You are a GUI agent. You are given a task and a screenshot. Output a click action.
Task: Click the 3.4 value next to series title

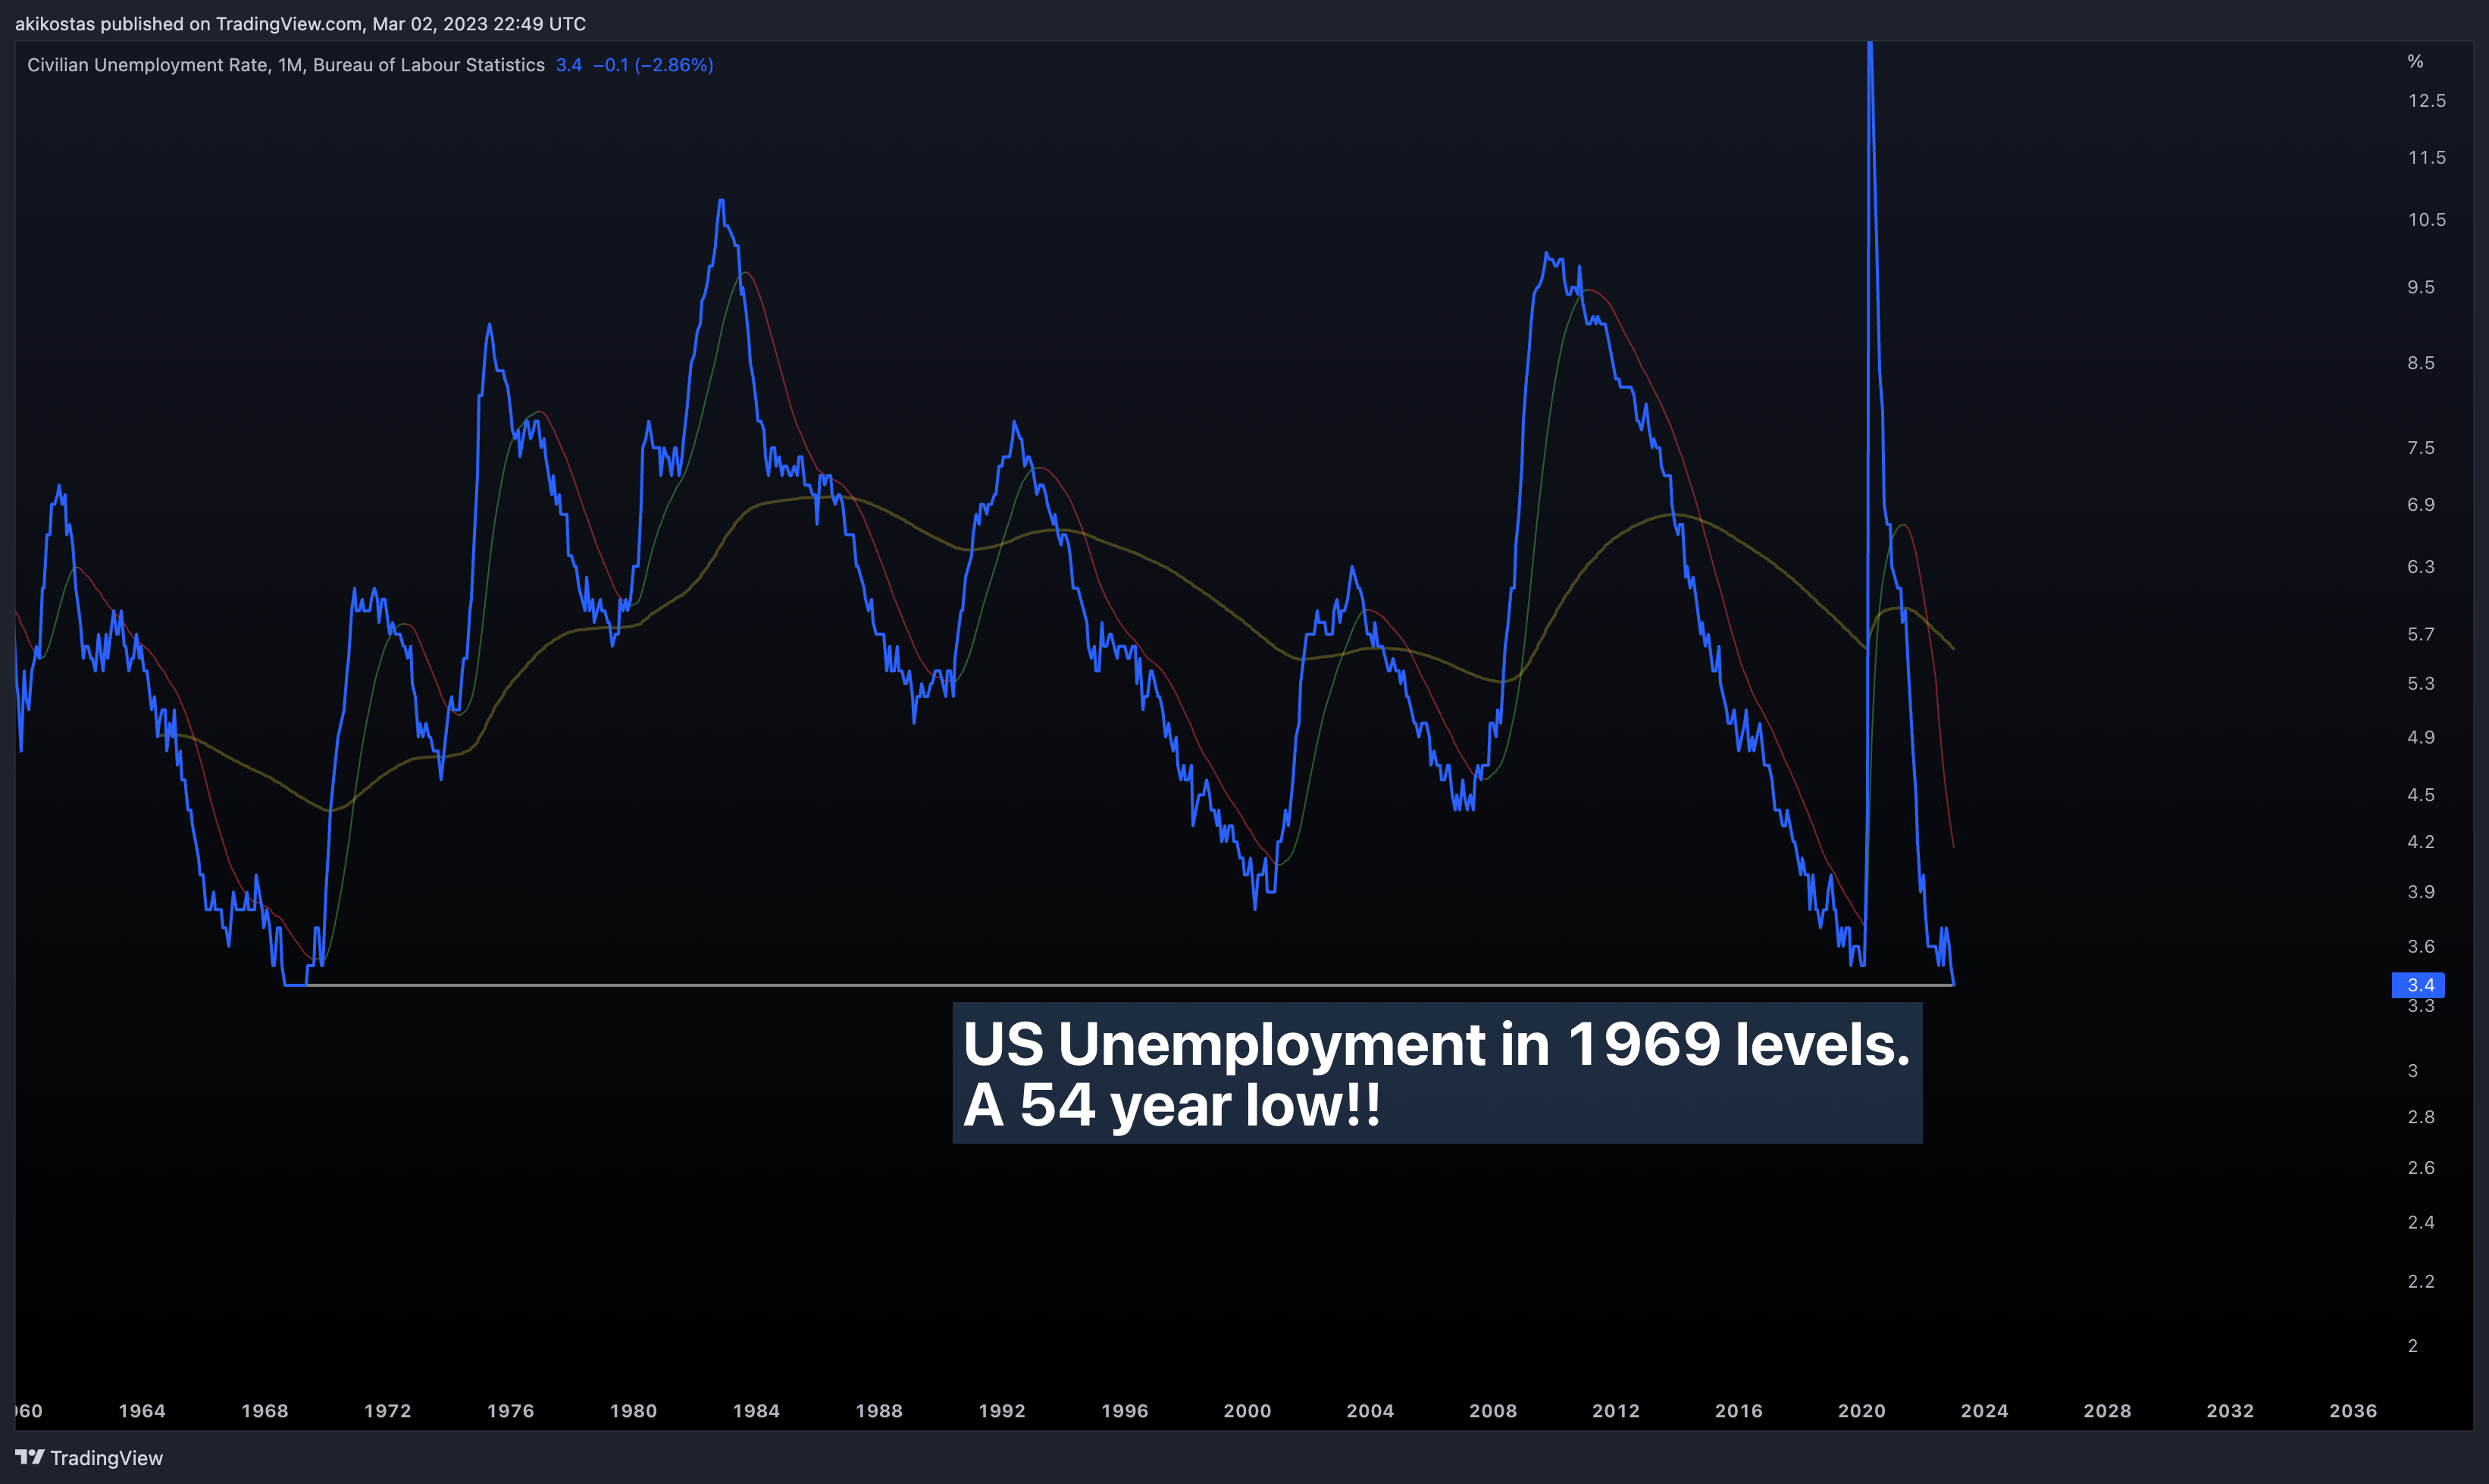tap(569, 65)
